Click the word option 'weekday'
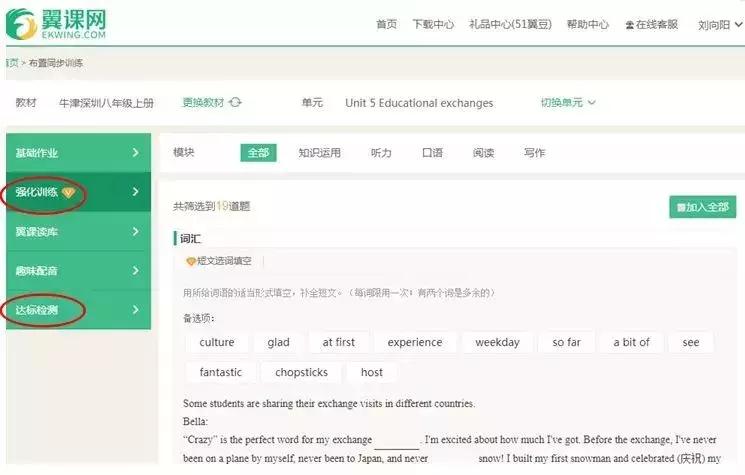Screen dimensions: 745x475 [x=497, y=342]
